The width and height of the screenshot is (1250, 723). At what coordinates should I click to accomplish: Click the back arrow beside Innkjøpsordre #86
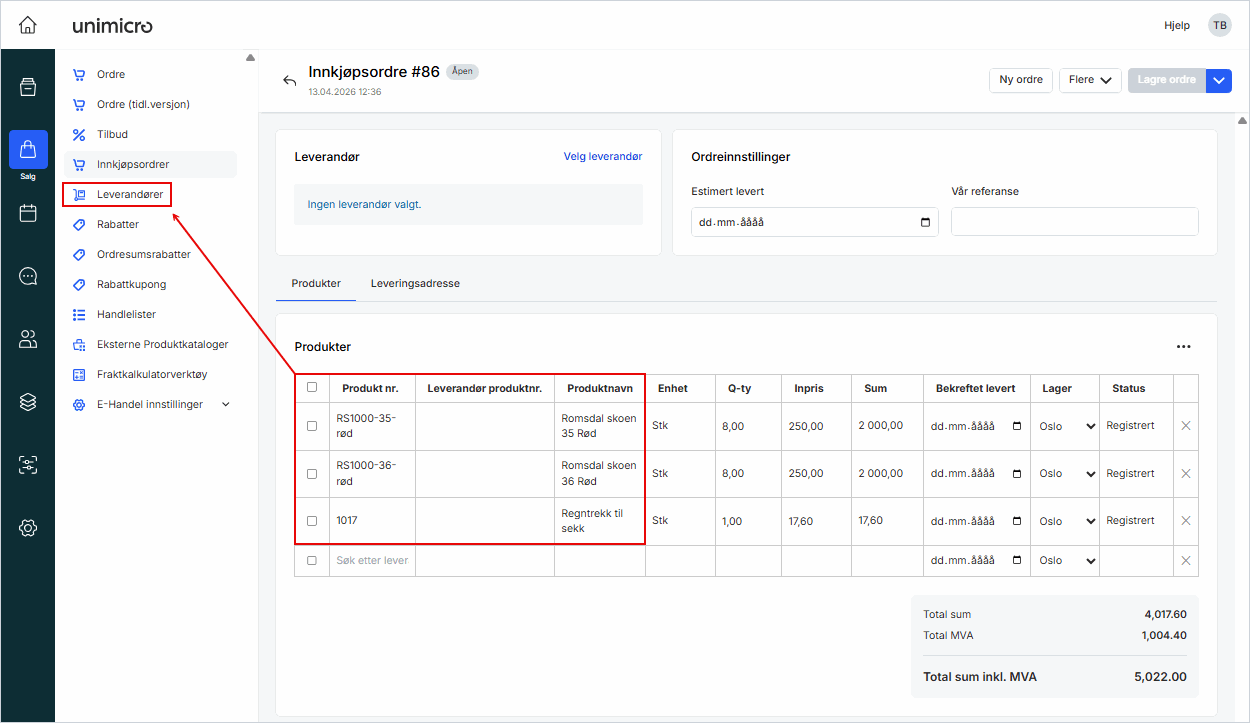[x=290, y=81]
